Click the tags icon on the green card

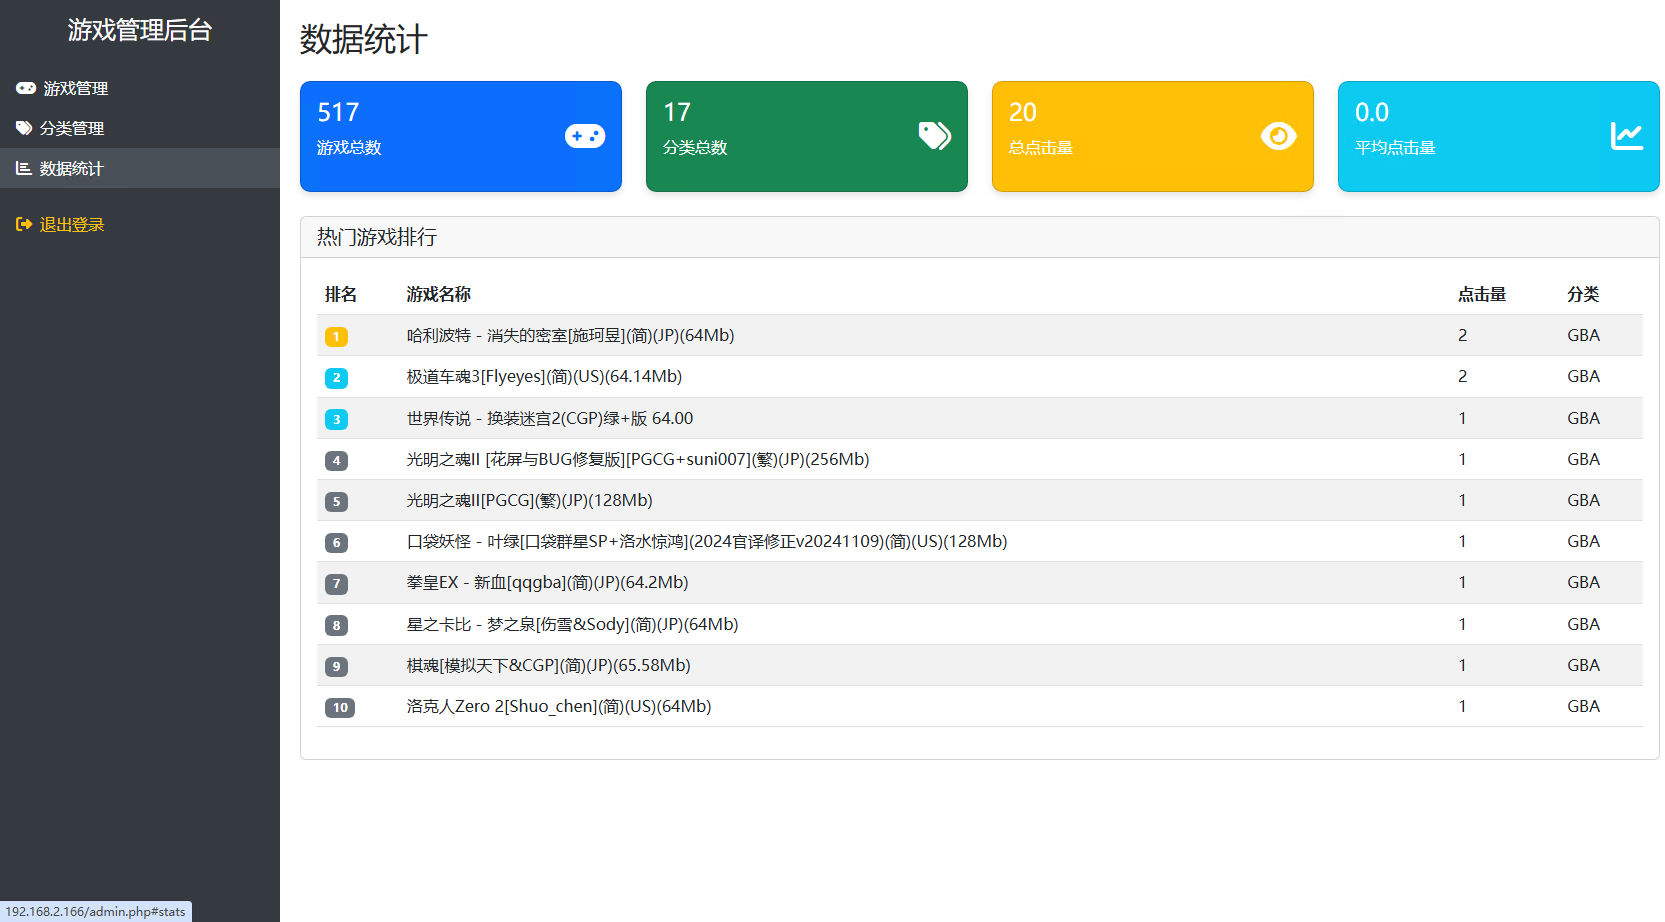pyautogui.click(x=934, y=136)
